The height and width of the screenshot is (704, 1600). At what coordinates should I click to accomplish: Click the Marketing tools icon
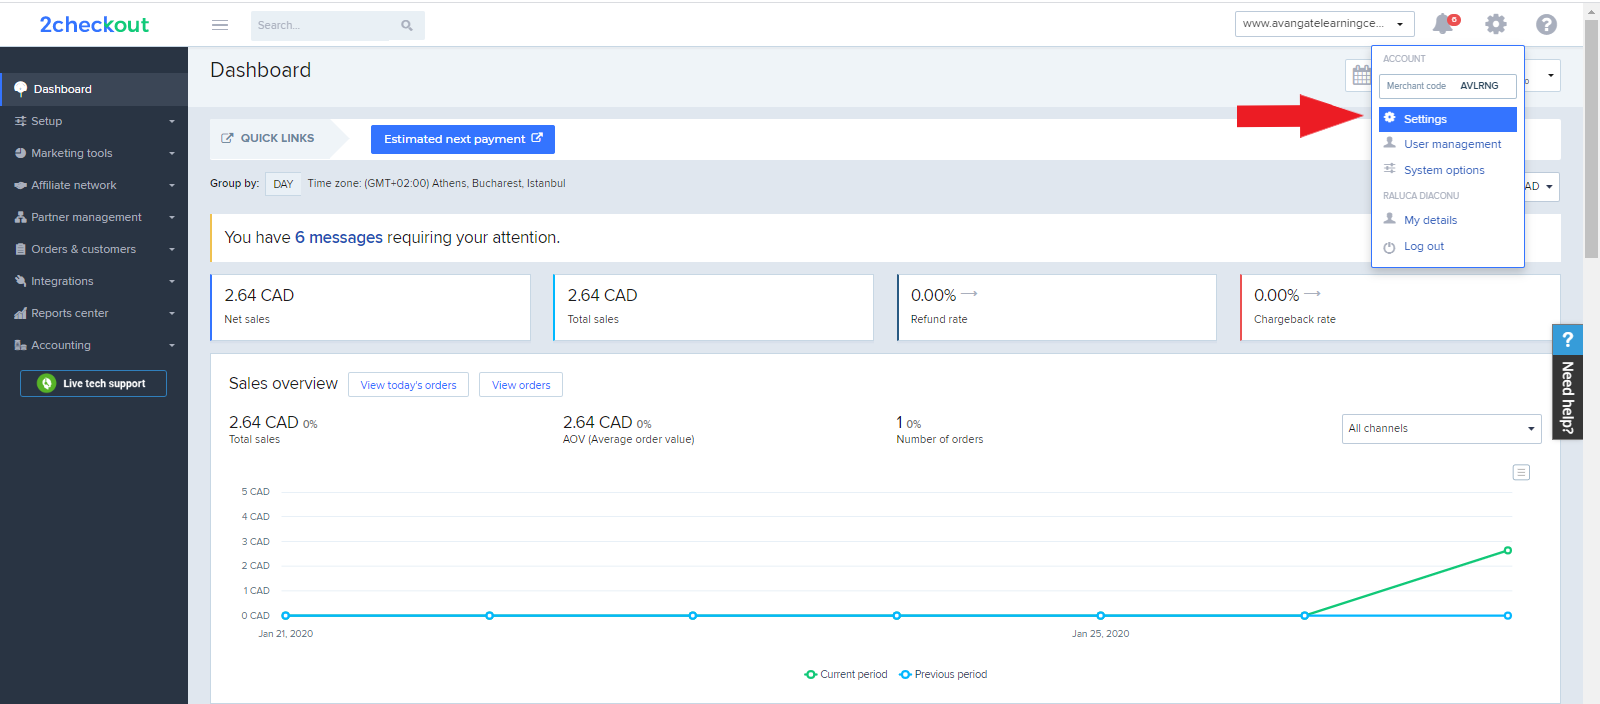20,153
